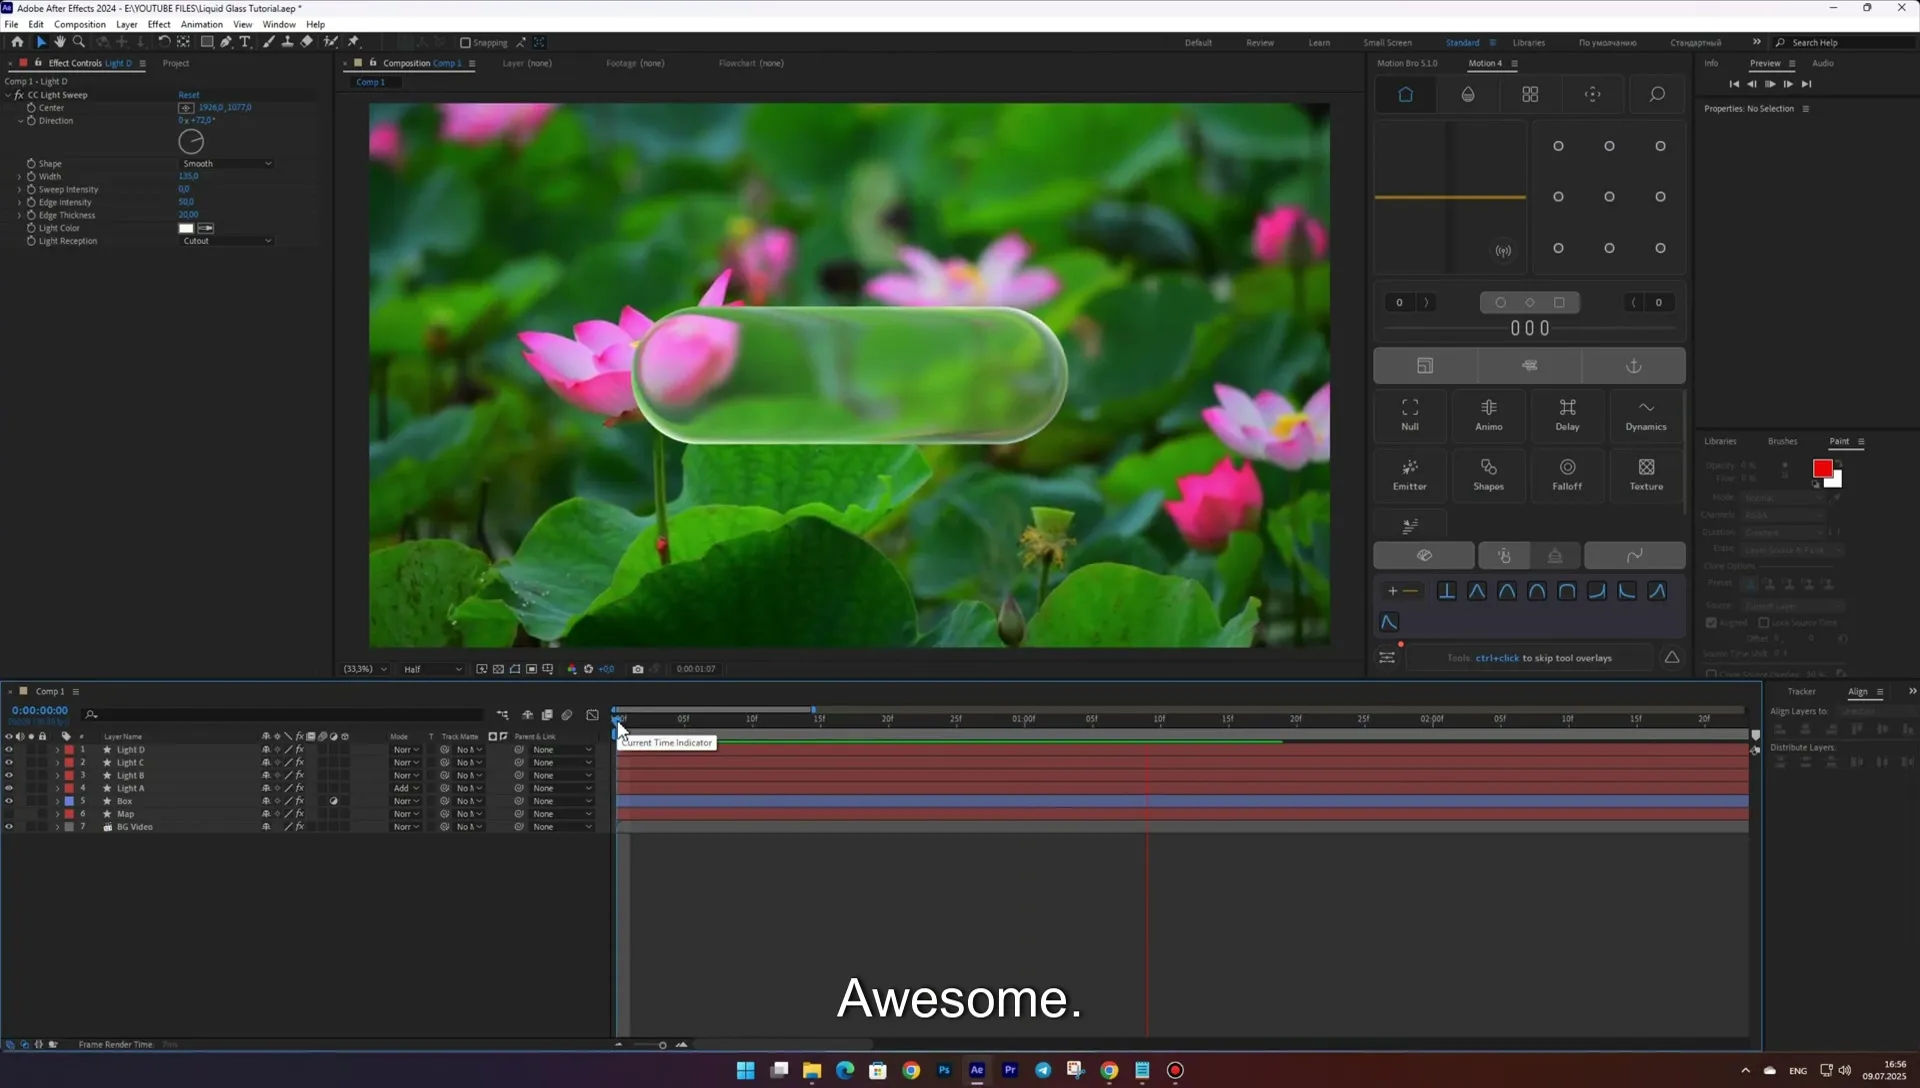Select the Zoom magnifier tool

click(x=79, y=42)
